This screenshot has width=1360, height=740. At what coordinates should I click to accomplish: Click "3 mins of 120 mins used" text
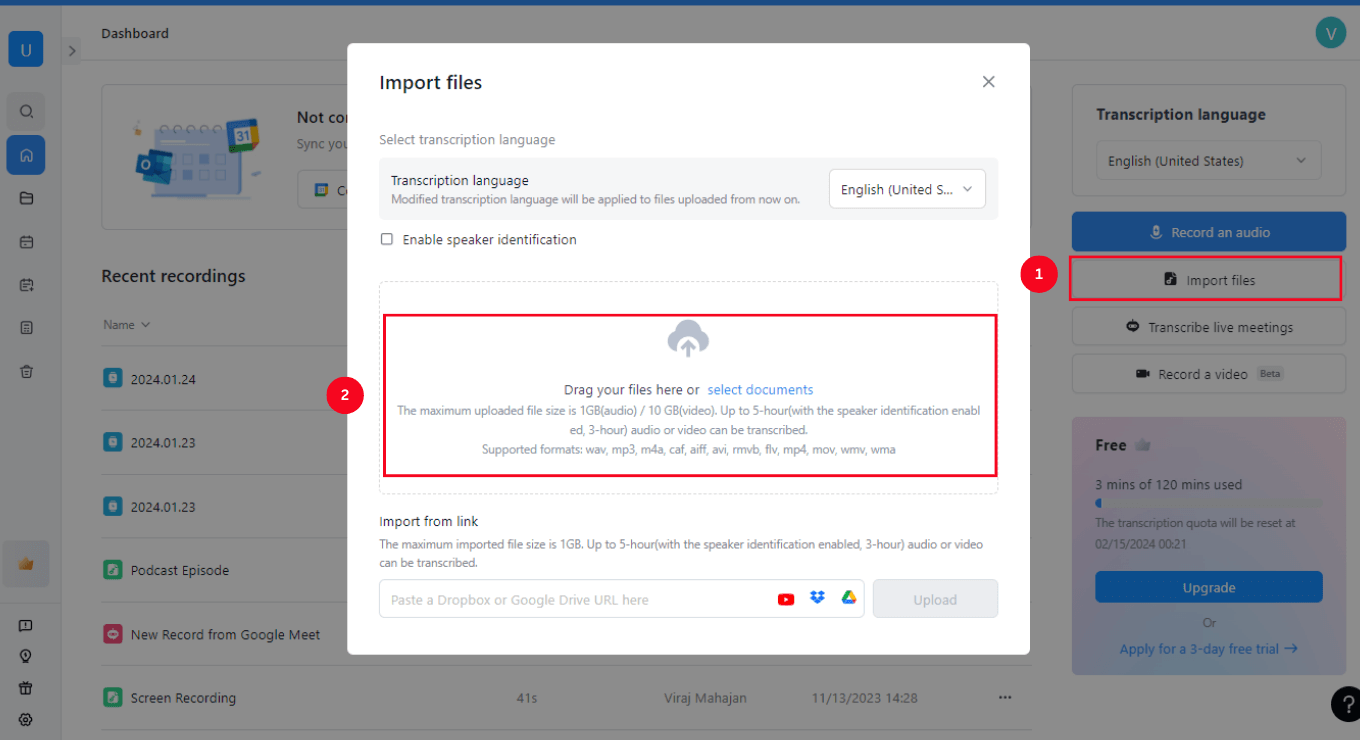1169,485
